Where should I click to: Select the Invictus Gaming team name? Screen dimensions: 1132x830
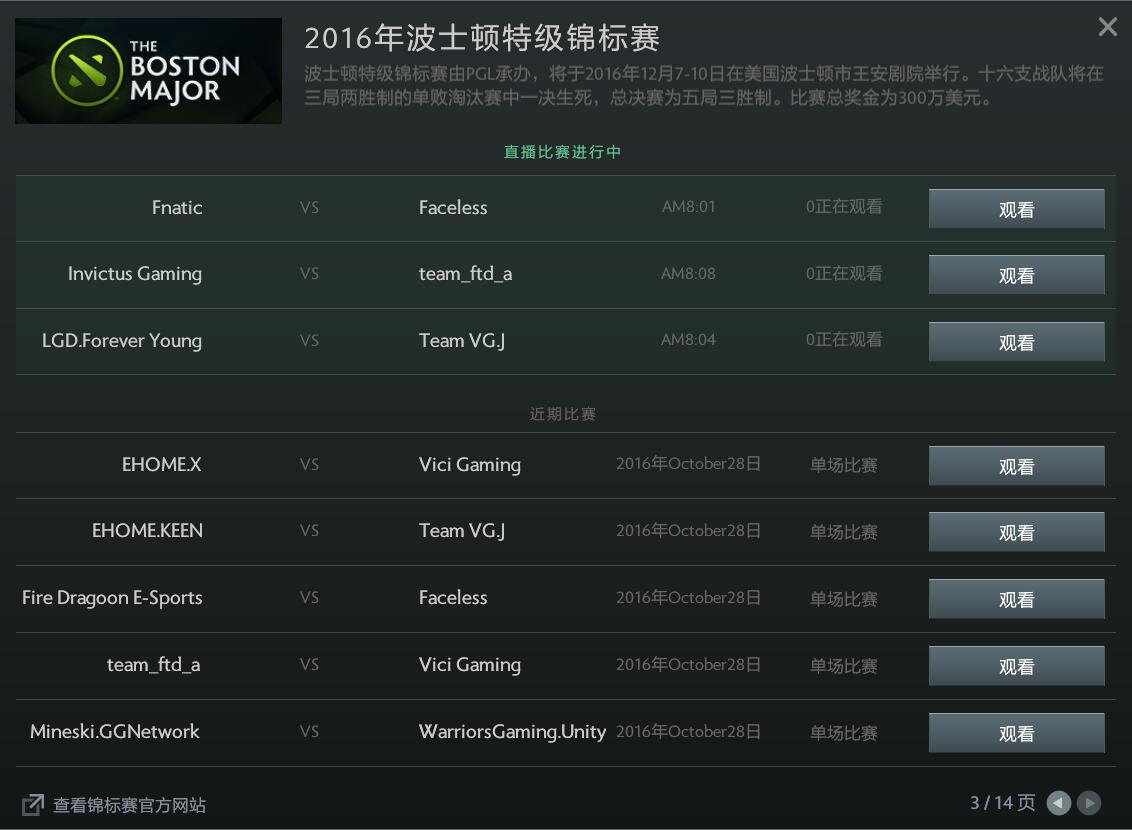click(x=135, y=274)
